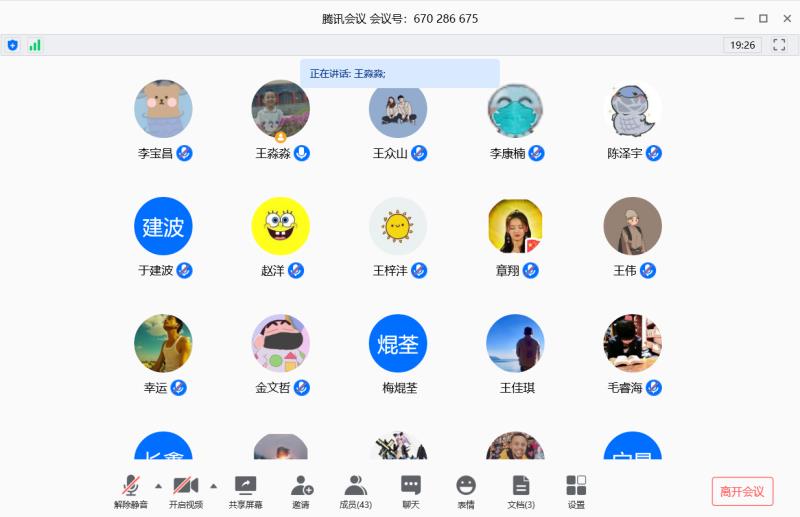This screenshot has width=800, height=517.
Task: Click 于建波's blue 建波 avatar
Action: click(163, 226)
